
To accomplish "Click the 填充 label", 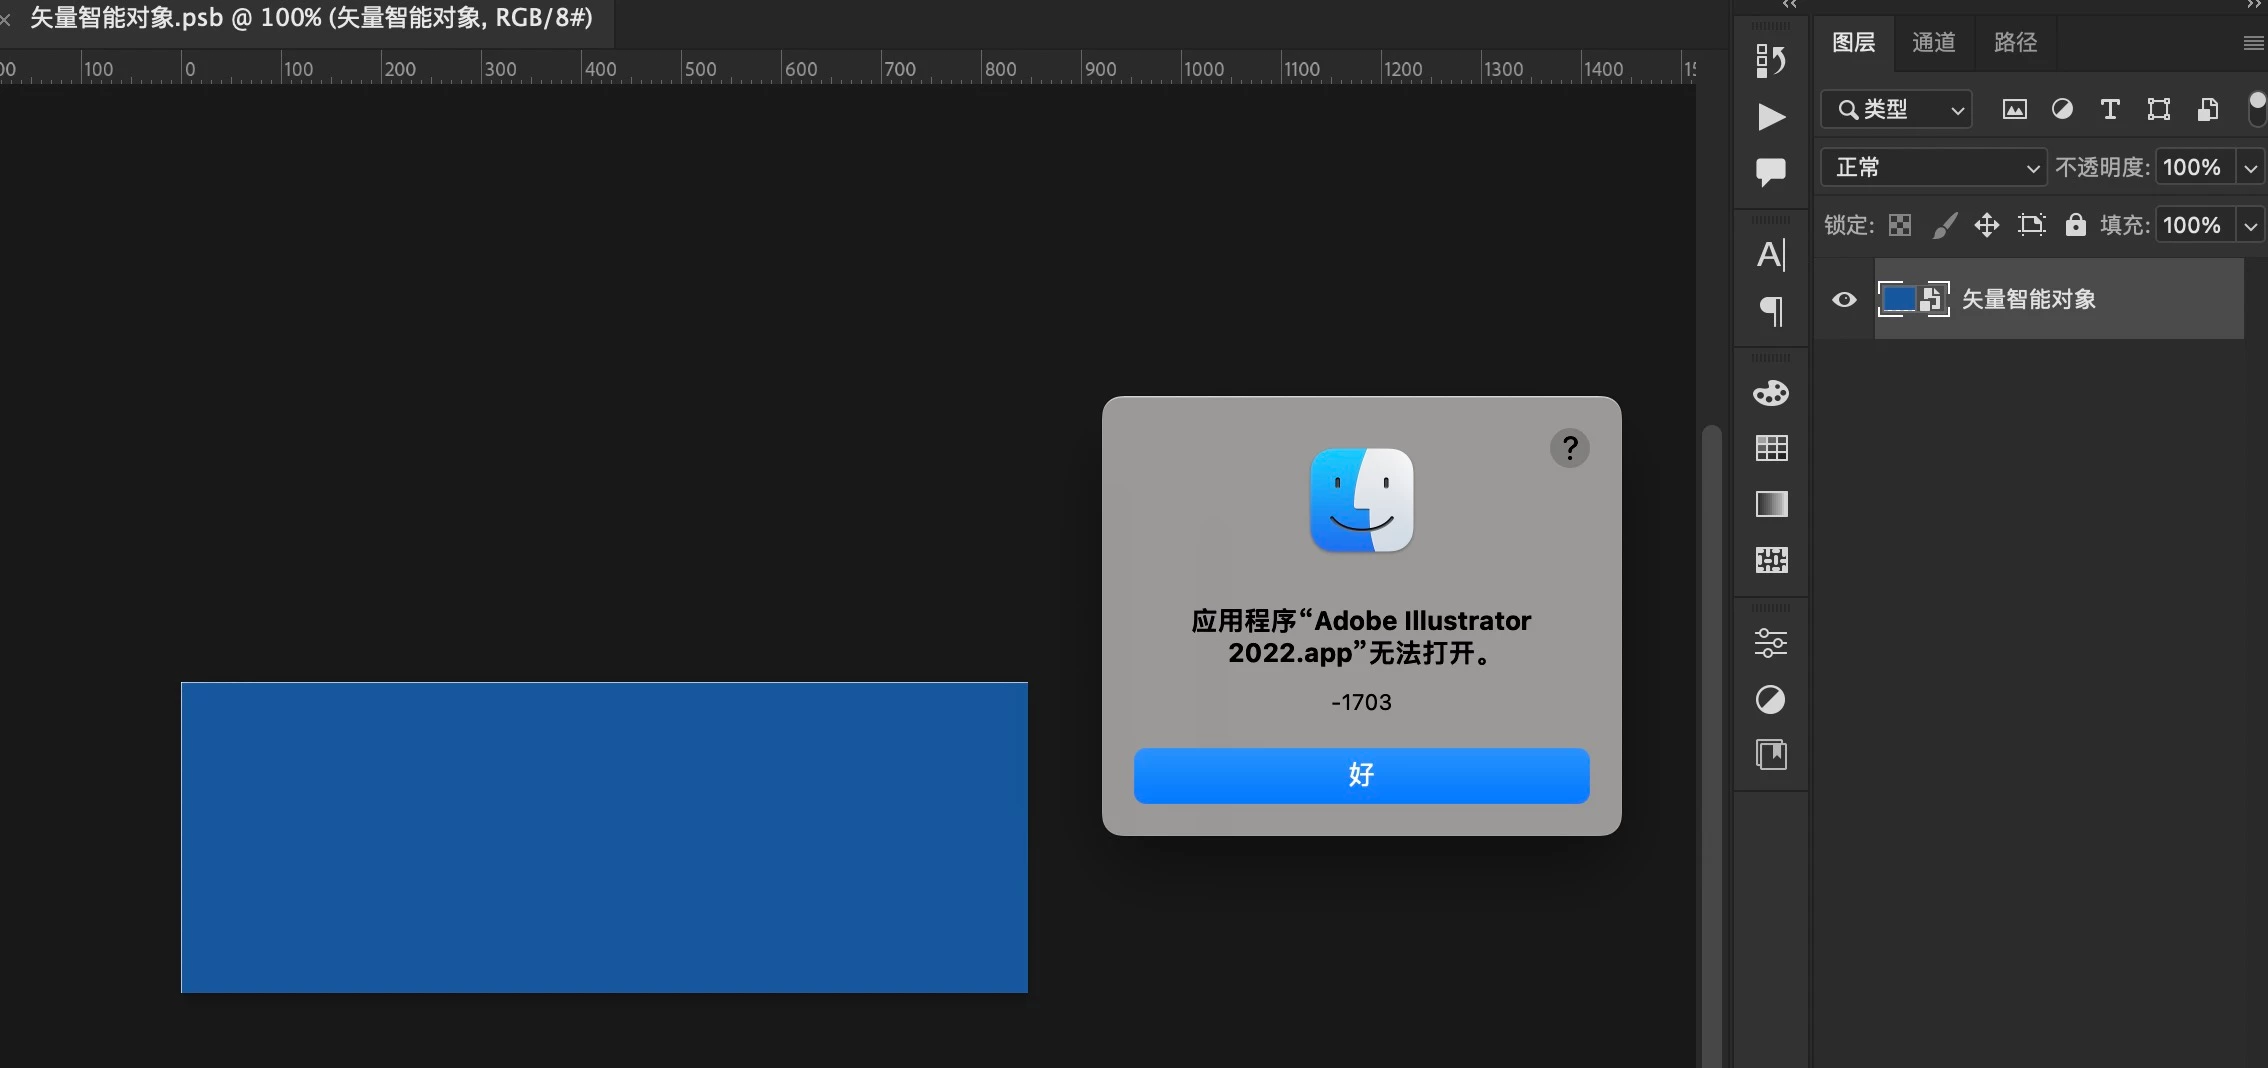I will 2124,225.
